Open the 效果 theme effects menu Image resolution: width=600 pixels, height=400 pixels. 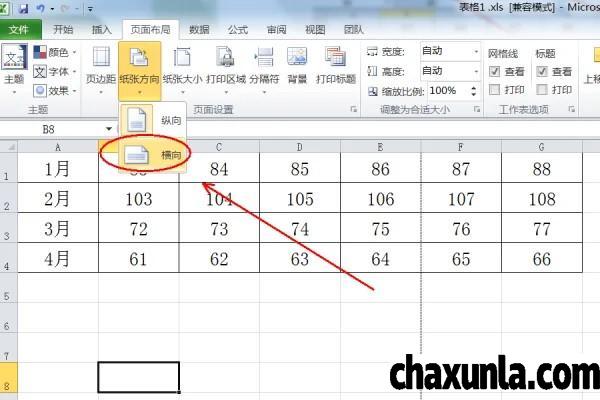[x=55, y=91]
